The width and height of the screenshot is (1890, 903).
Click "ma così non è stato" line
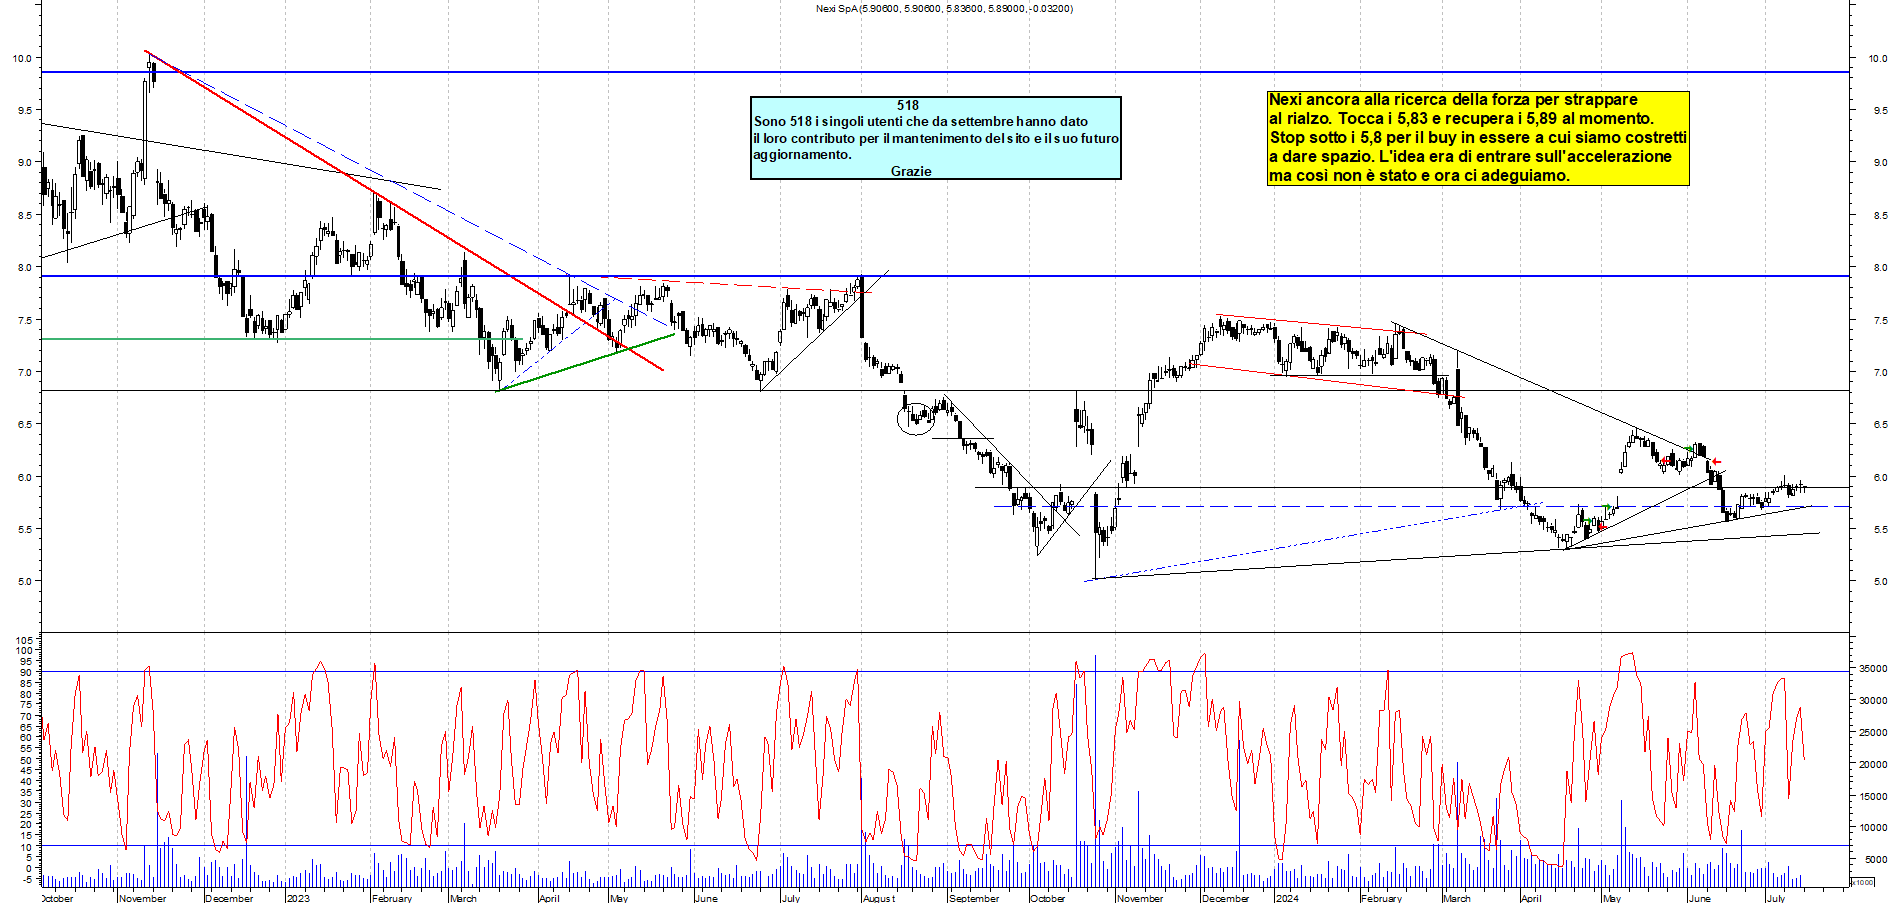click(x=1419, y=176)
